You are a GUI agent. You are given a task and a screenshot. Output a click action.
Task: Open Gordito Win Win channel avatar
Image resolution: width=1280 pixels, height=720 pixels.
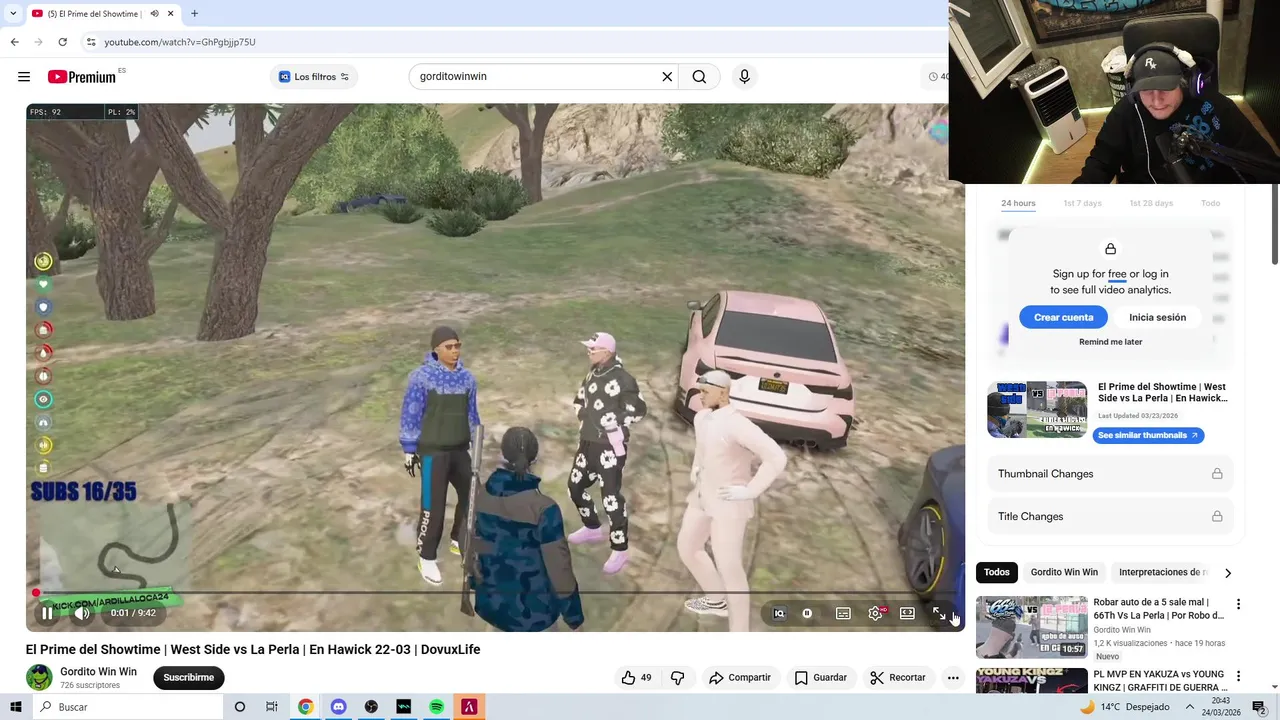(39, 677)
